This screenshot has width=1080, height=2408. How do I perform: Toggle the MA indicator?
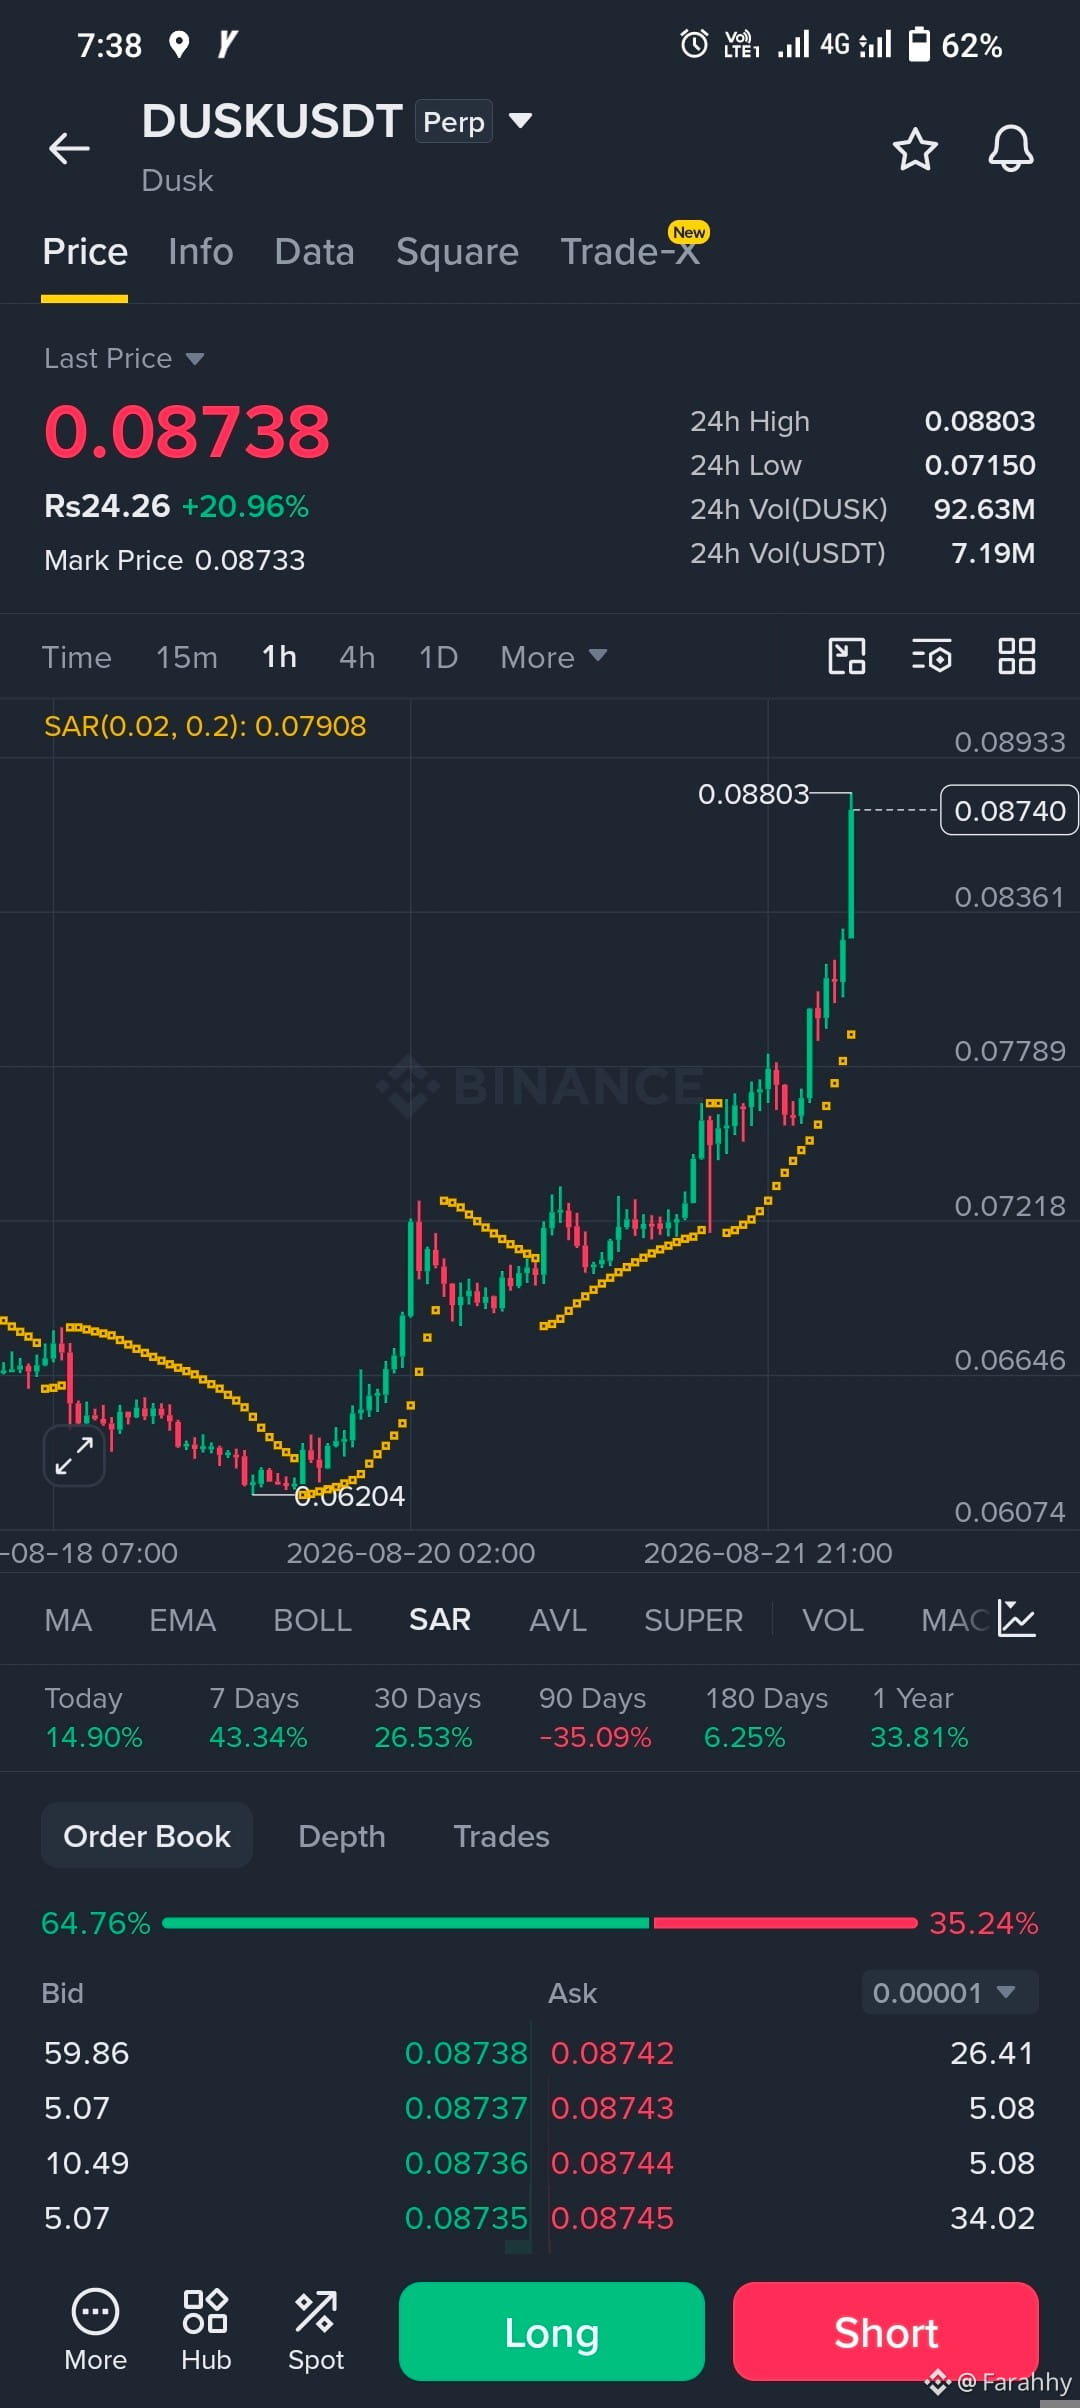click(68, 1620)
